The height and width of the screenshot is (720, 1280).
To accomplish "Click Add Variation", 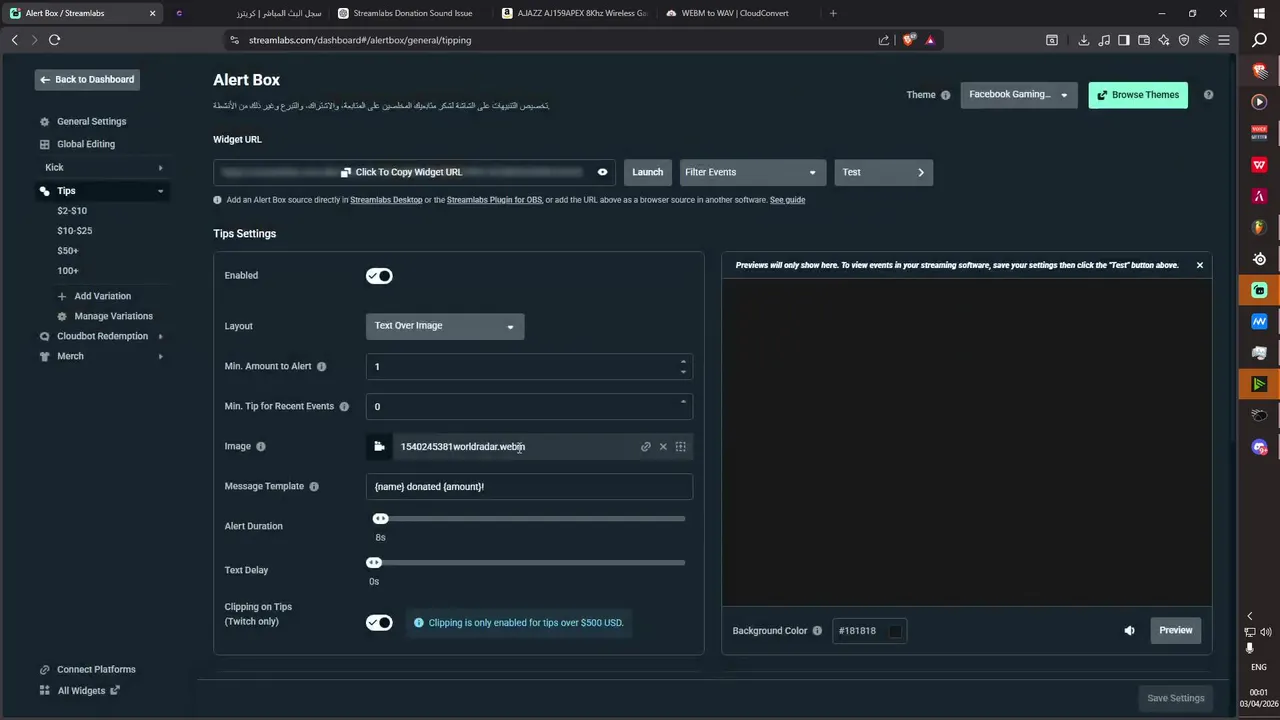I will click(x=94, y=296).
